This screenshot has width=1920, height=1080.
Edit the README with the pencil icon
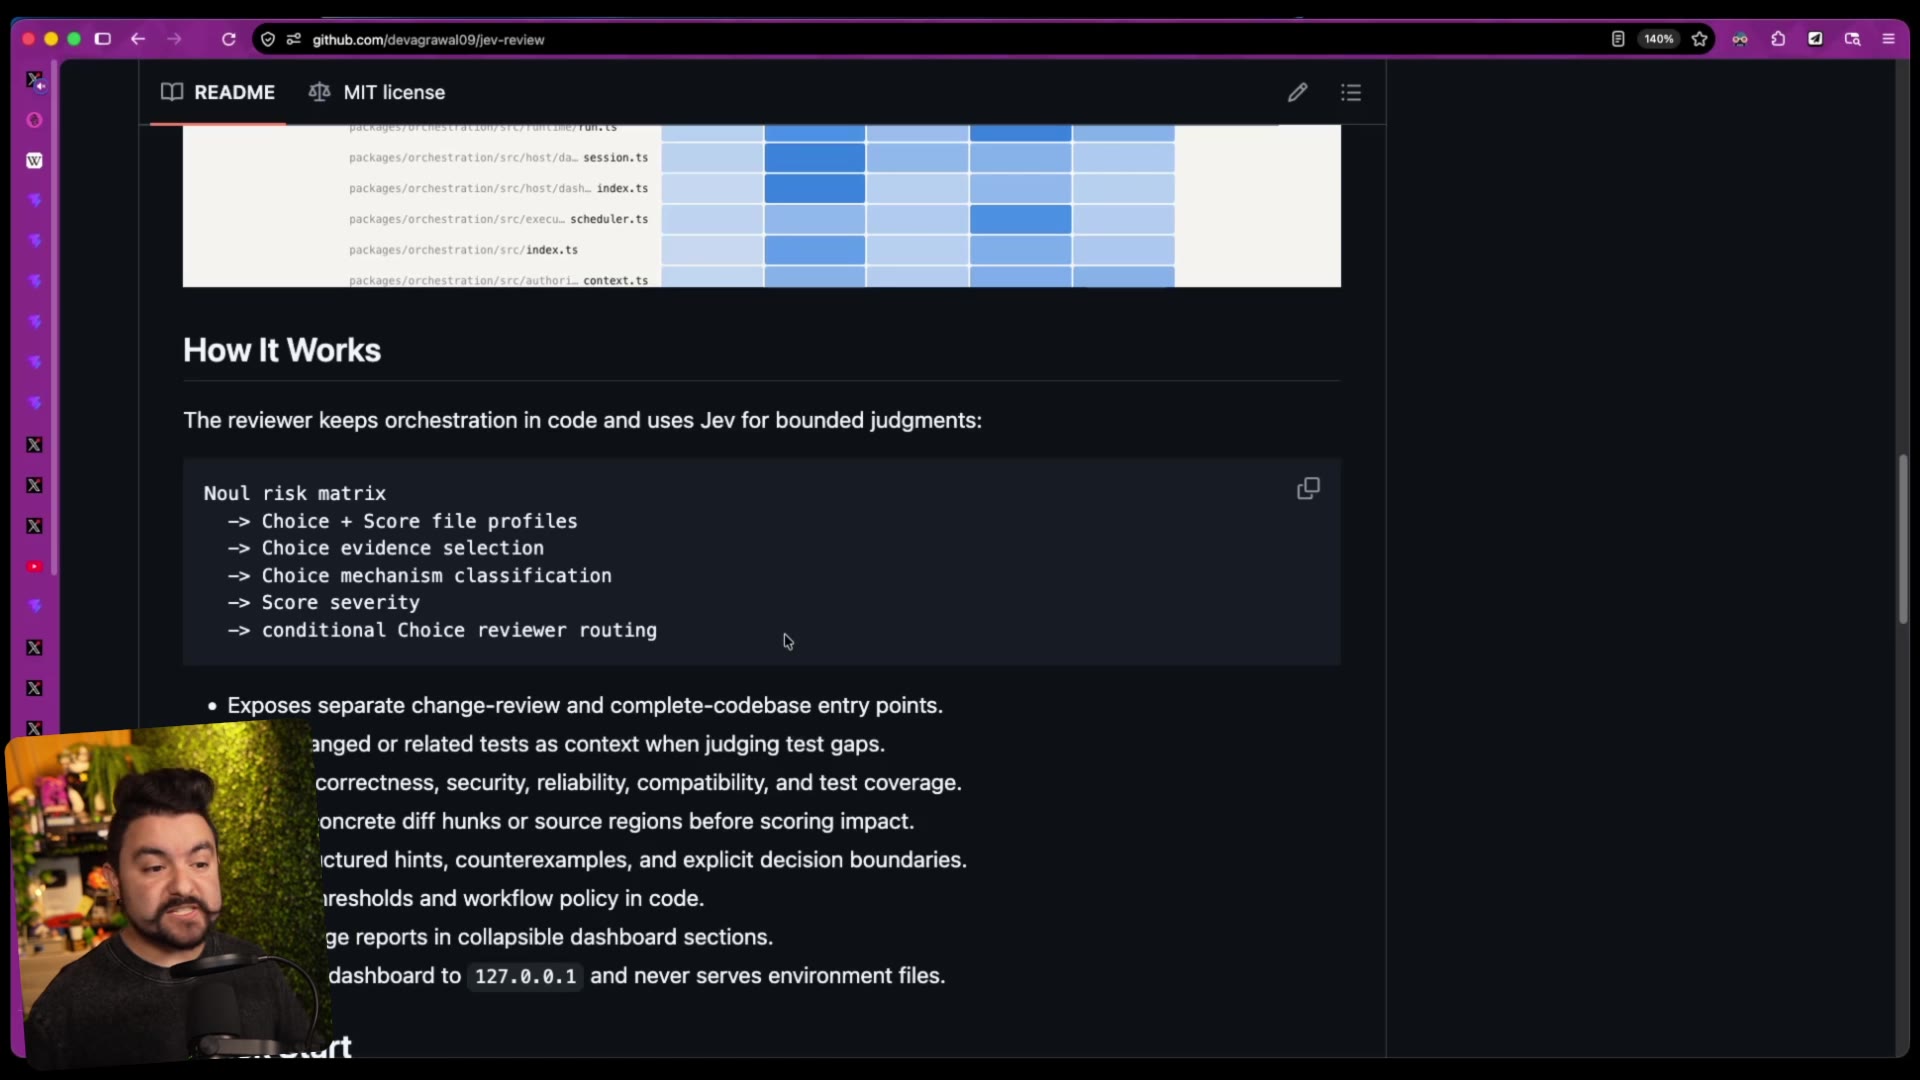(1297, 92)
